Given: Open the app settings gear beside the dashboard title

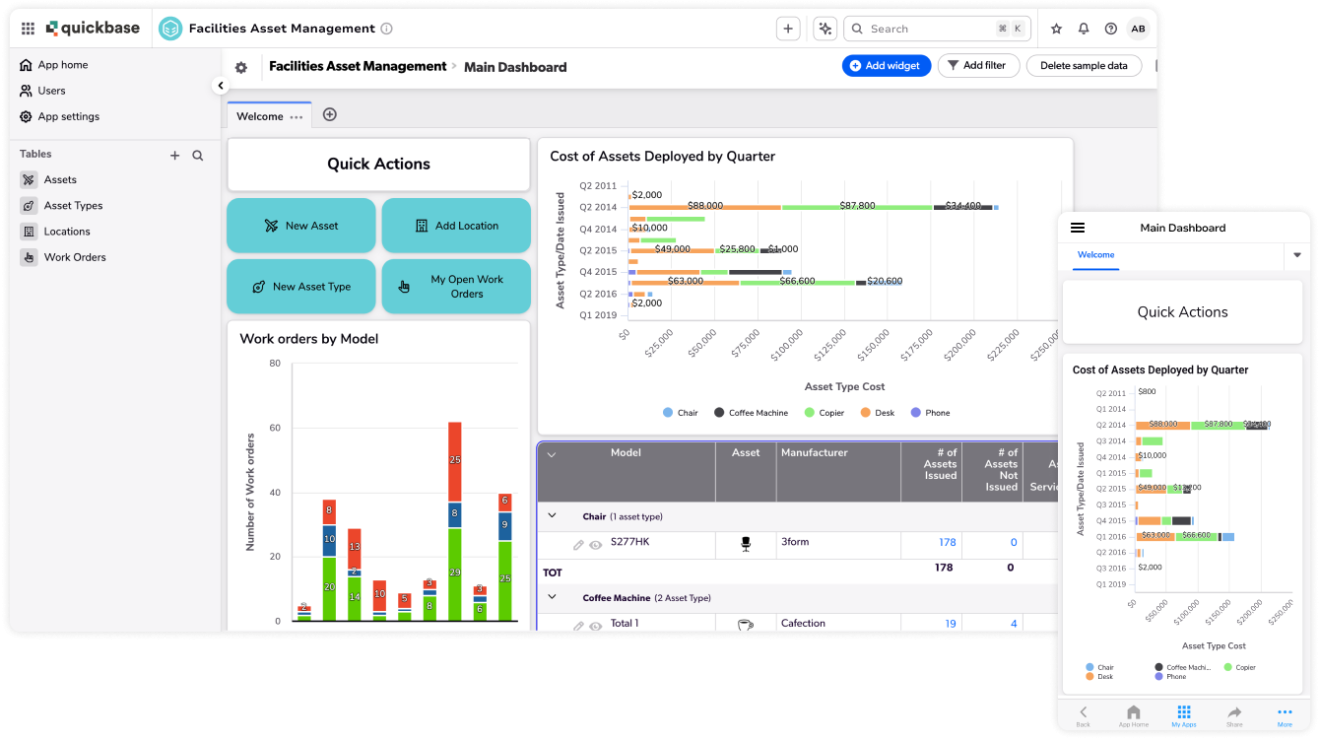Looking at the screenshot, I should [240, 65].
